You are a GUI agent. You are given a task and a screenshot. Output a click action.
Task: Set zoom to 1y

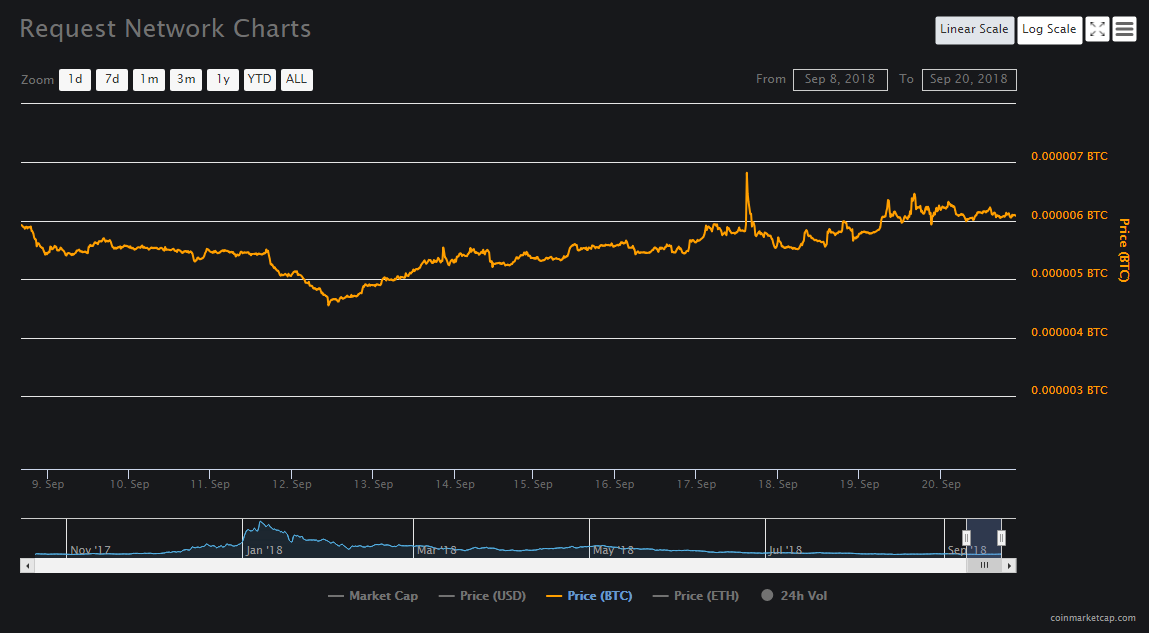[x=223, y=79]
